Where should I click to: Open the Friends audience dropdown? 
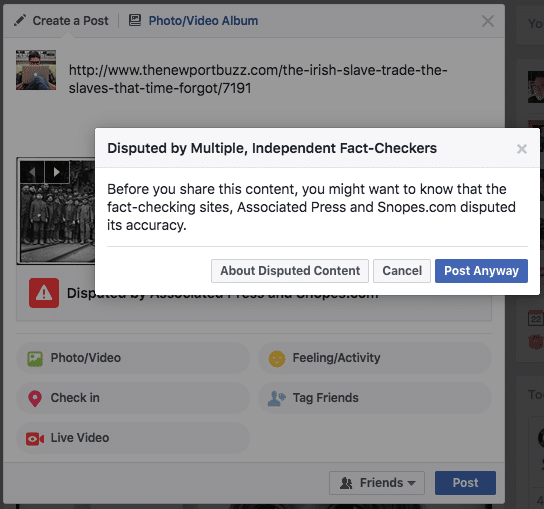pos(377,483)
